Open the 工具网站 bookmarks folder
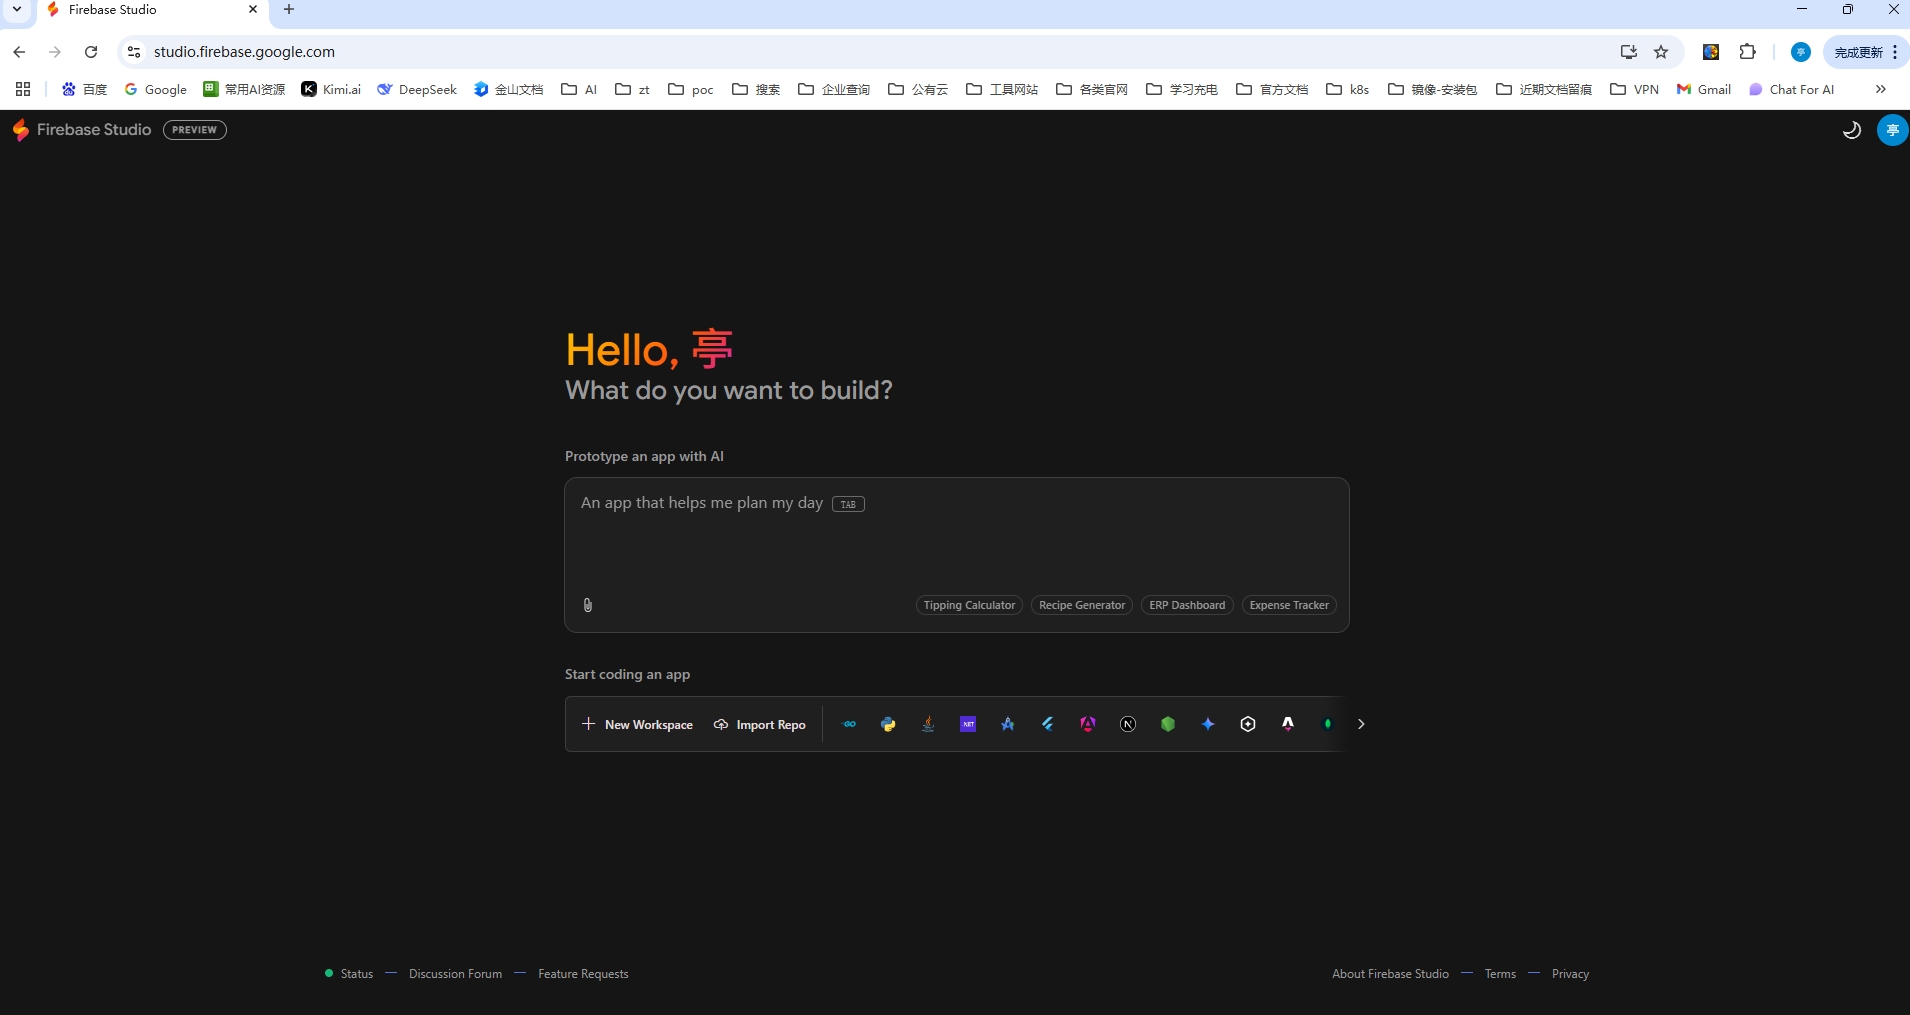 tap(1002, 89)
